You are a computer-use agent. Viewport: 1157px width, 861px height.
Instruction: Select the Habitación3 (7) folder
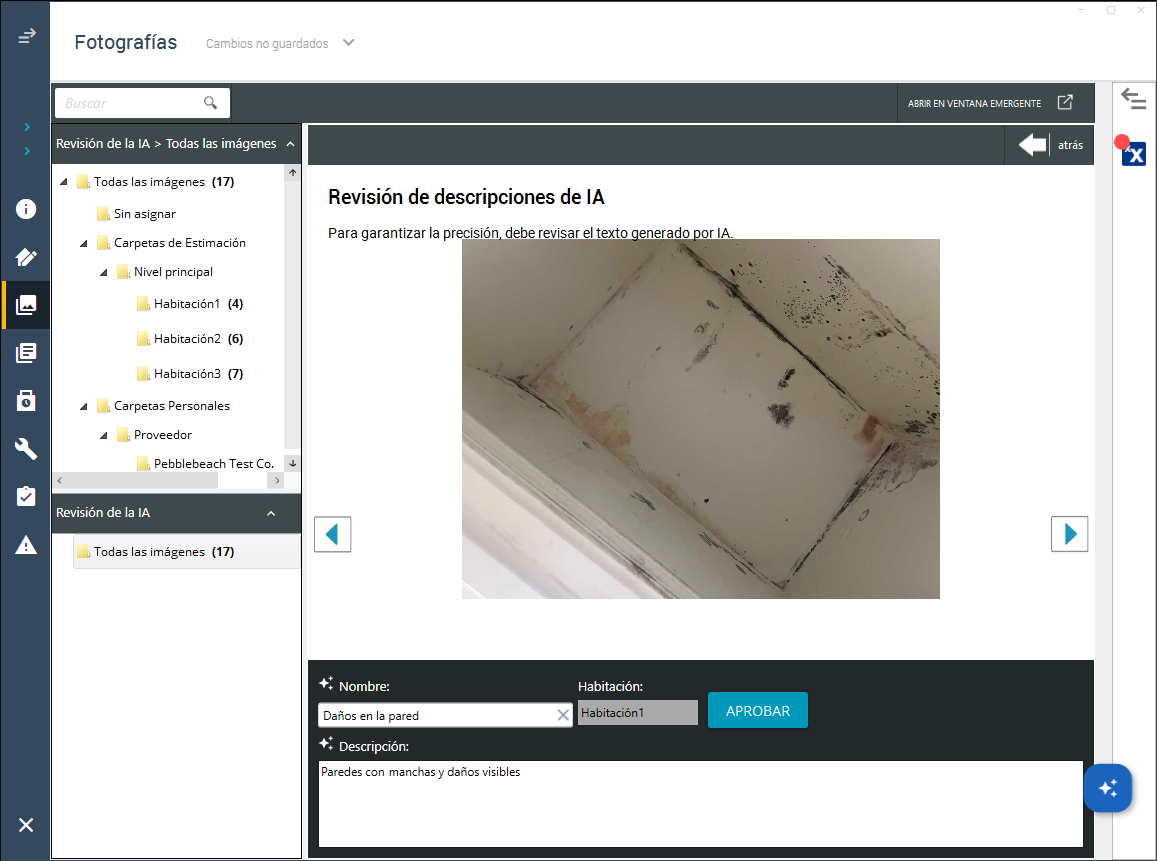(x=190, y=373)
